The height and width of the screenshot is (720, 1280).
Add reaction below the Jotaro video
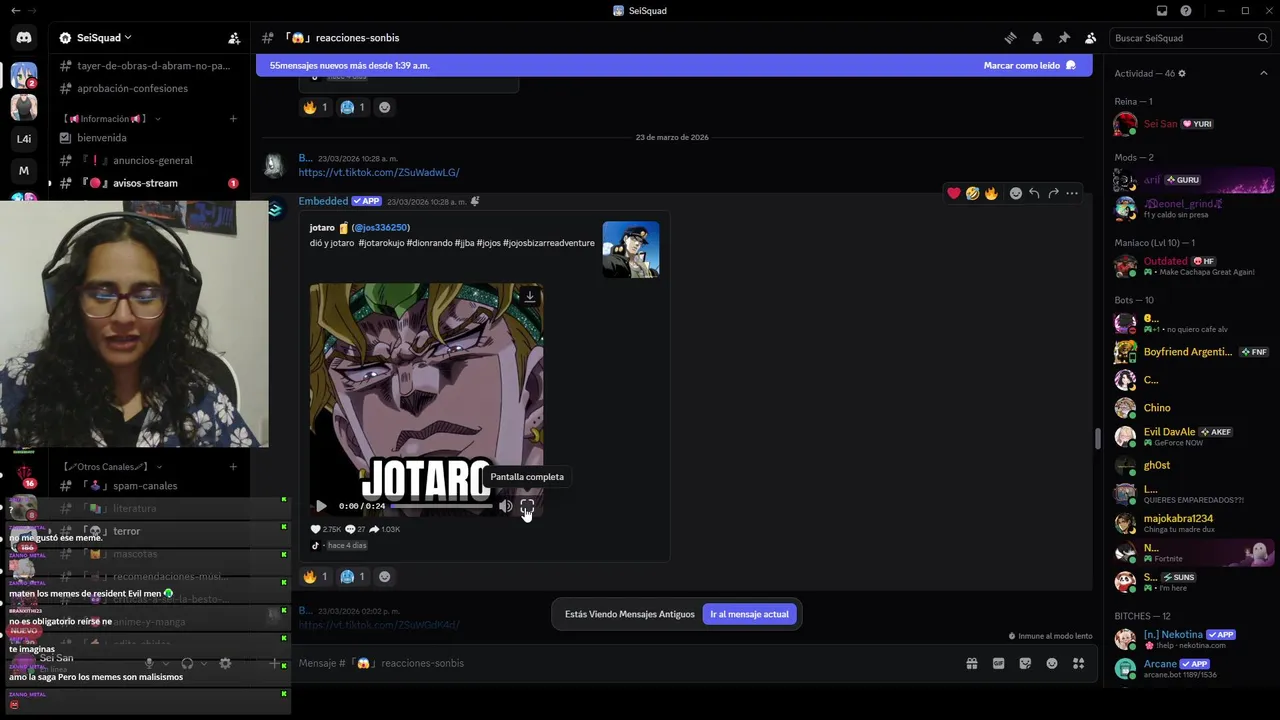[x=385, y=577]
